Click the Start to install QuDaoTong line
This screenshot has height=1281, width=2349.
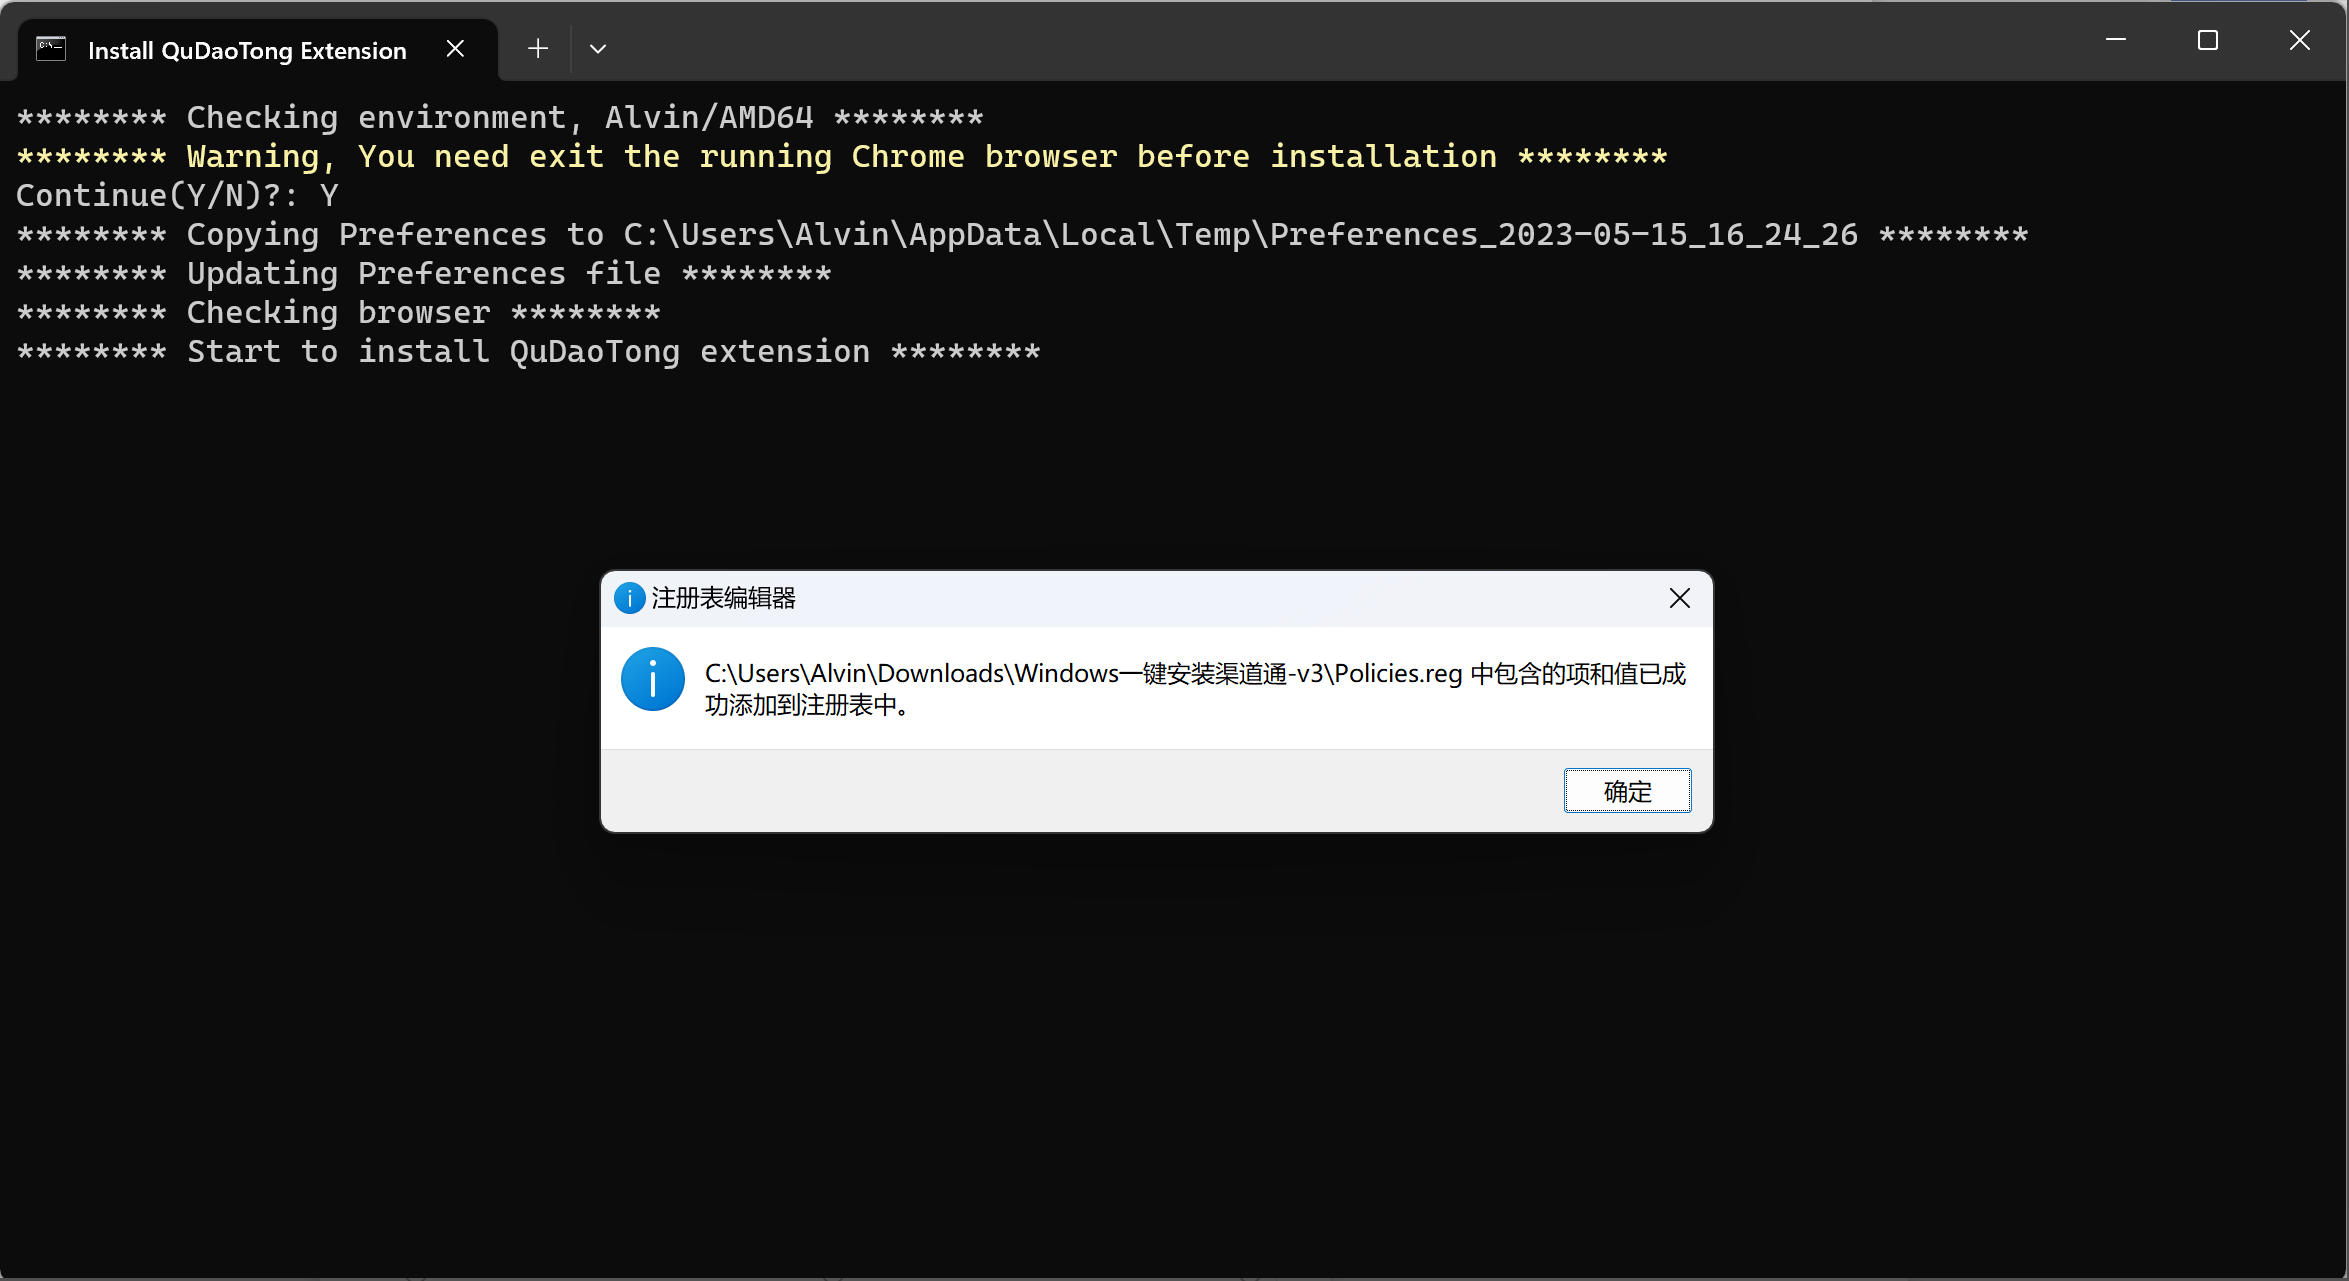[529, 351]
